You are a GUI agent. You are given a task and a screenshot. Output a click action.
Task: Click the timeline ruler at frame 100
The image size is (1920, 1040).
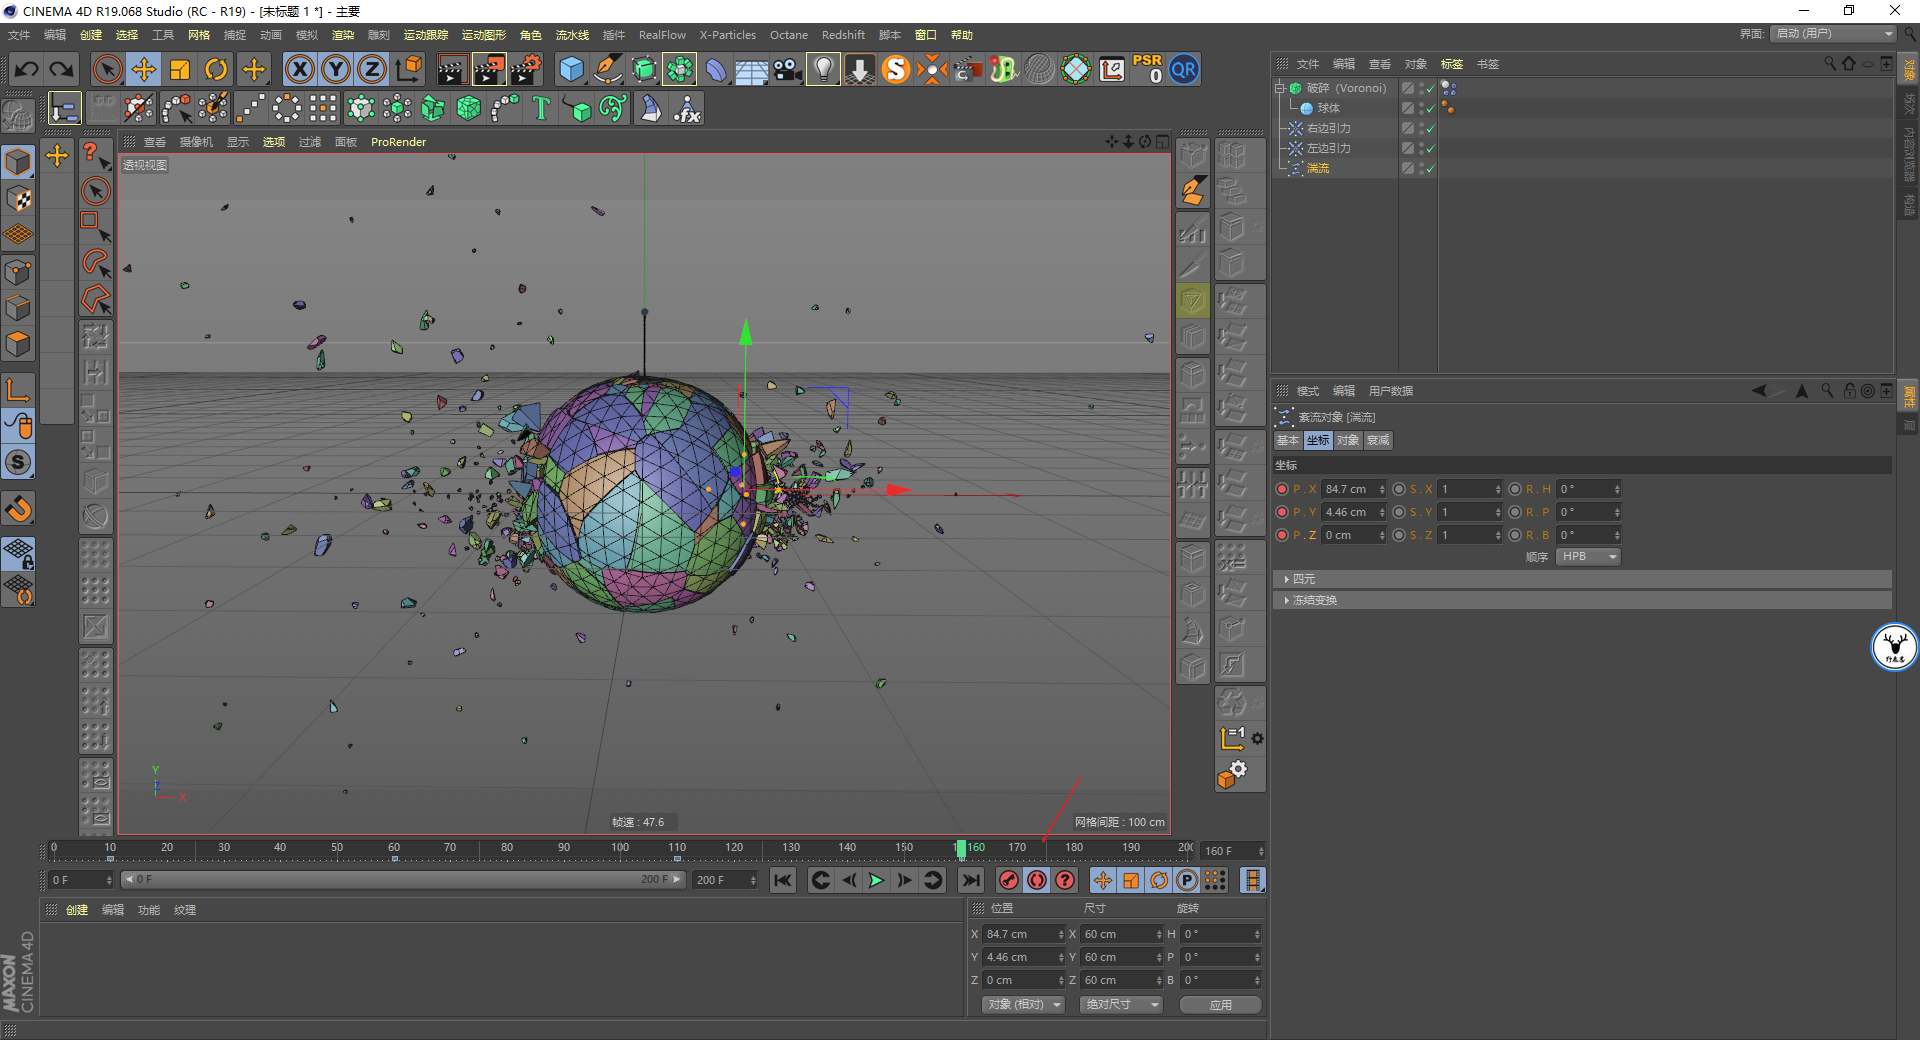click(x=620, y=848)
